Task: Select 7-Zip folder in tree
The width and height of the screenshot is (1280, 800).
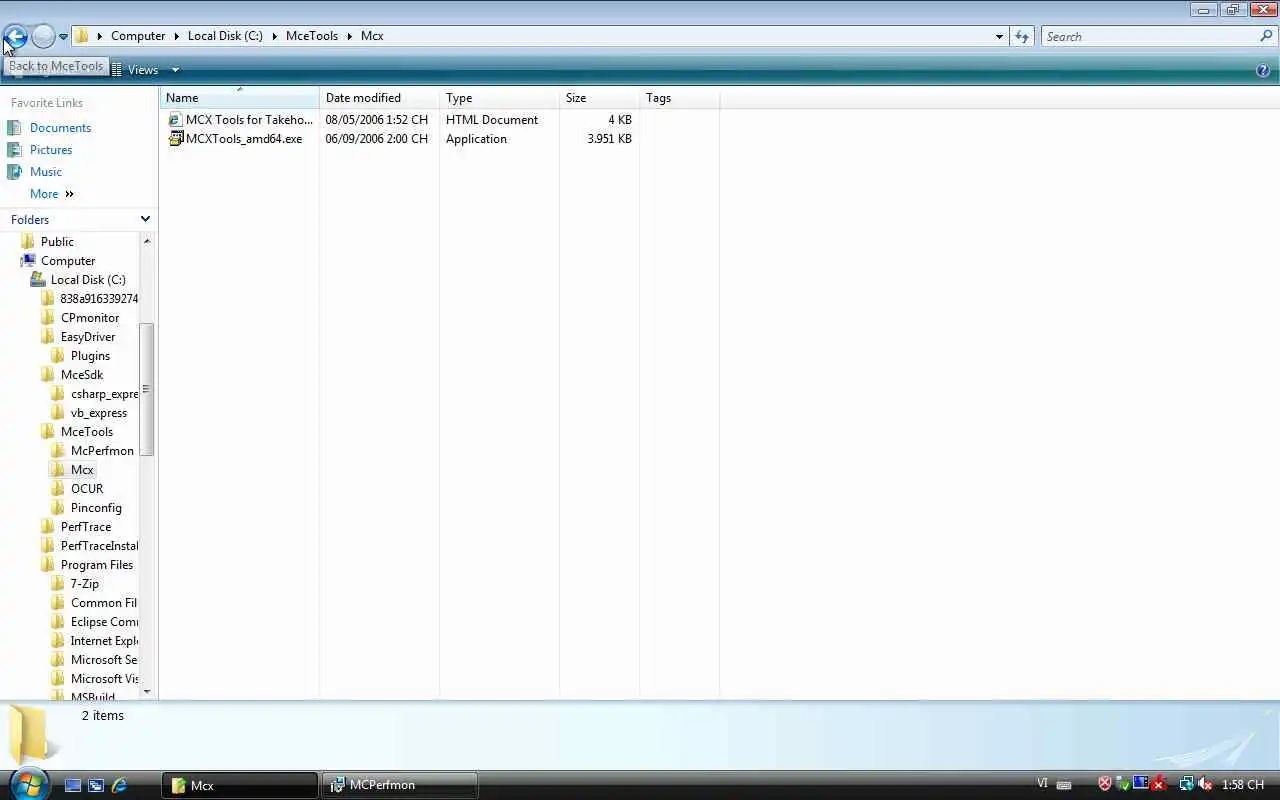Action: pos(85,584)
